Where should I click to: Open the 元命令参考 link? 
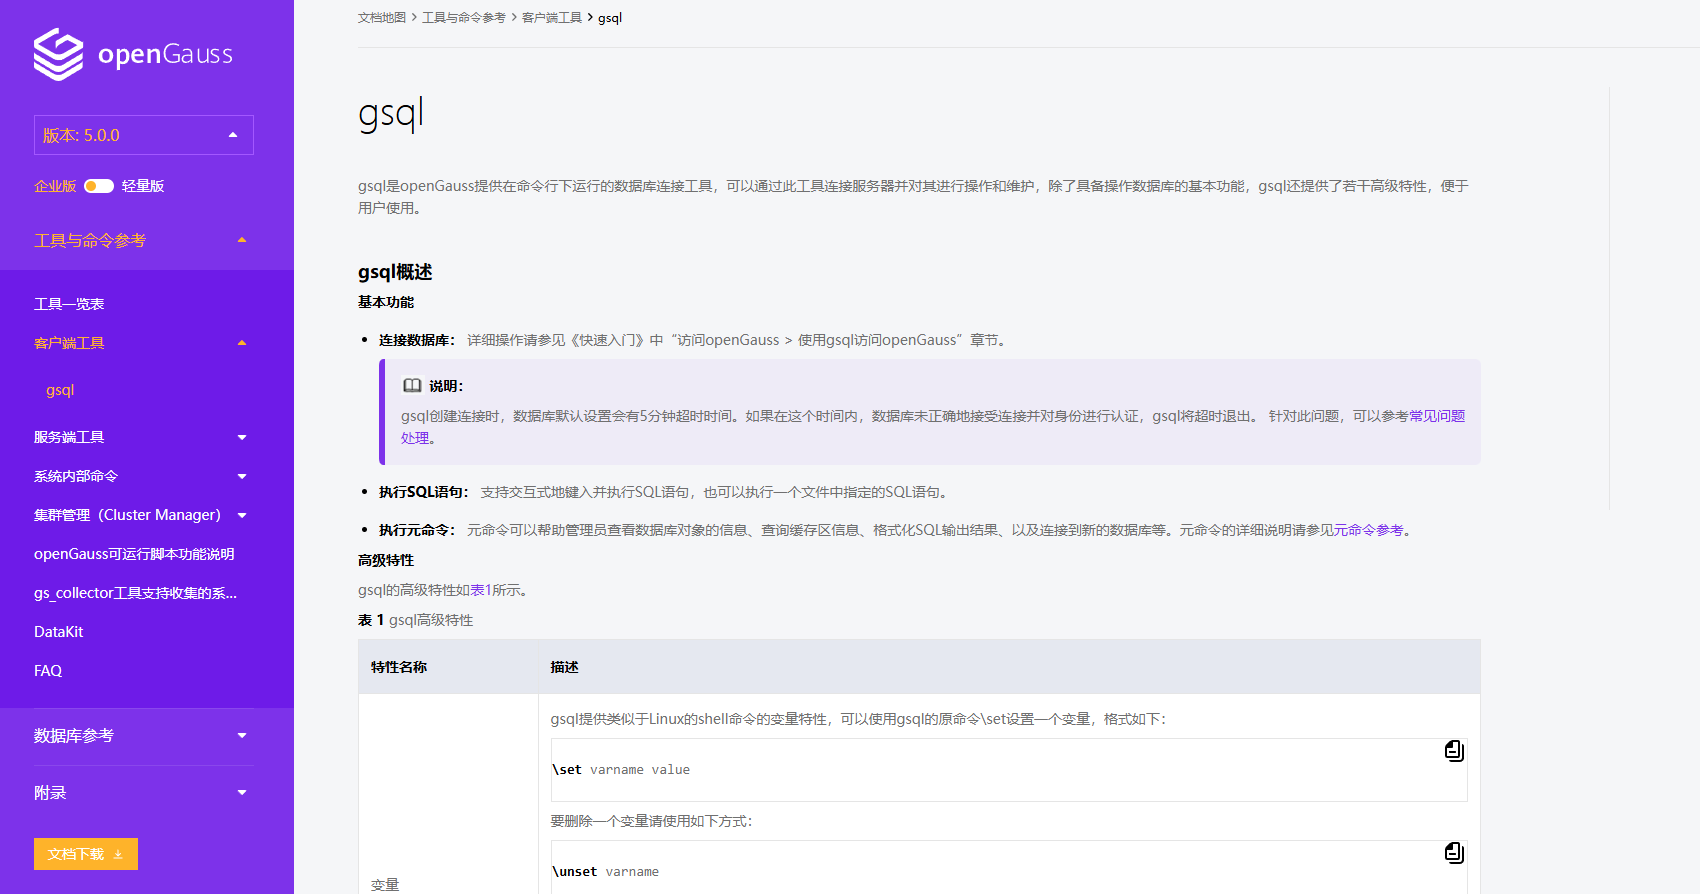tap(1368, 530)
